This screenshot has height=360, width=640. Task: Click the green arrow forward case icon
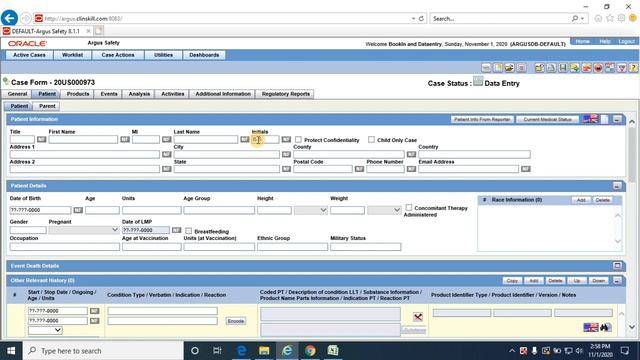point(575,68)
